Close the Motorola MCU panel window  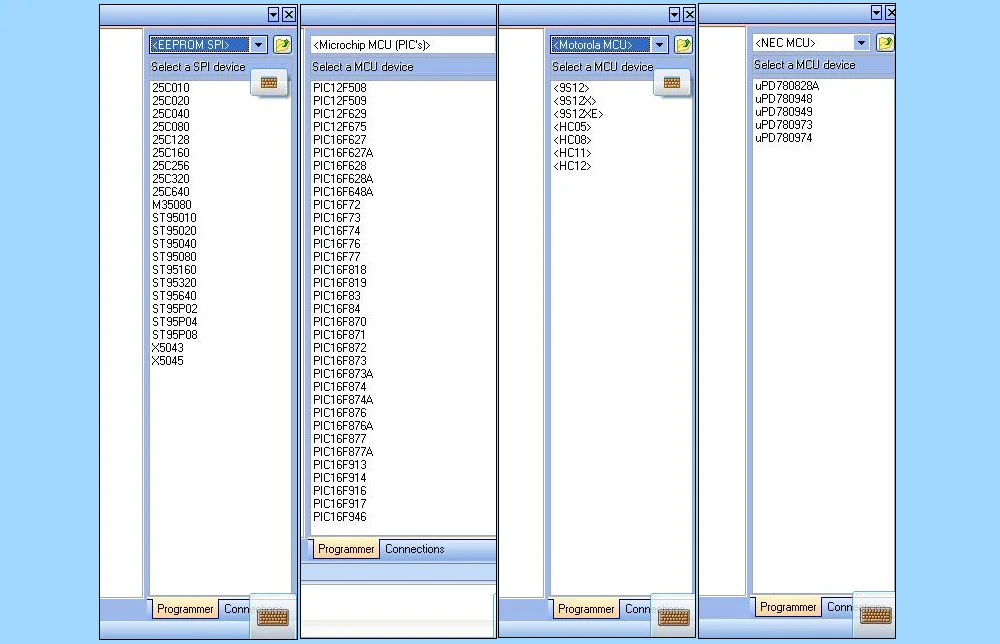click(x=689, y=14)
